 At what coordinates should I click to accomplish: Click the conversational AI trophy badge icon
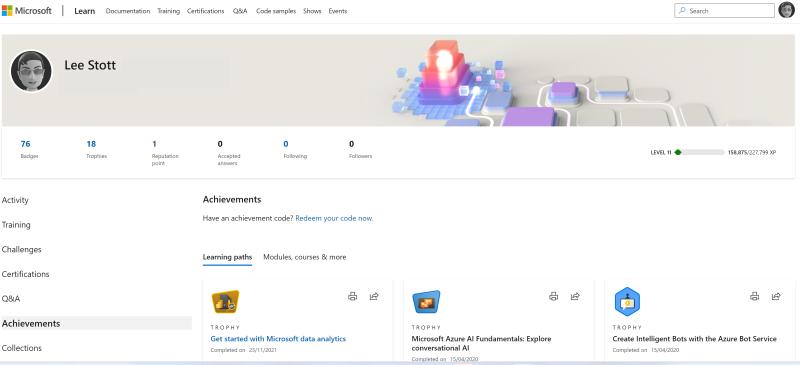[426, 302]
